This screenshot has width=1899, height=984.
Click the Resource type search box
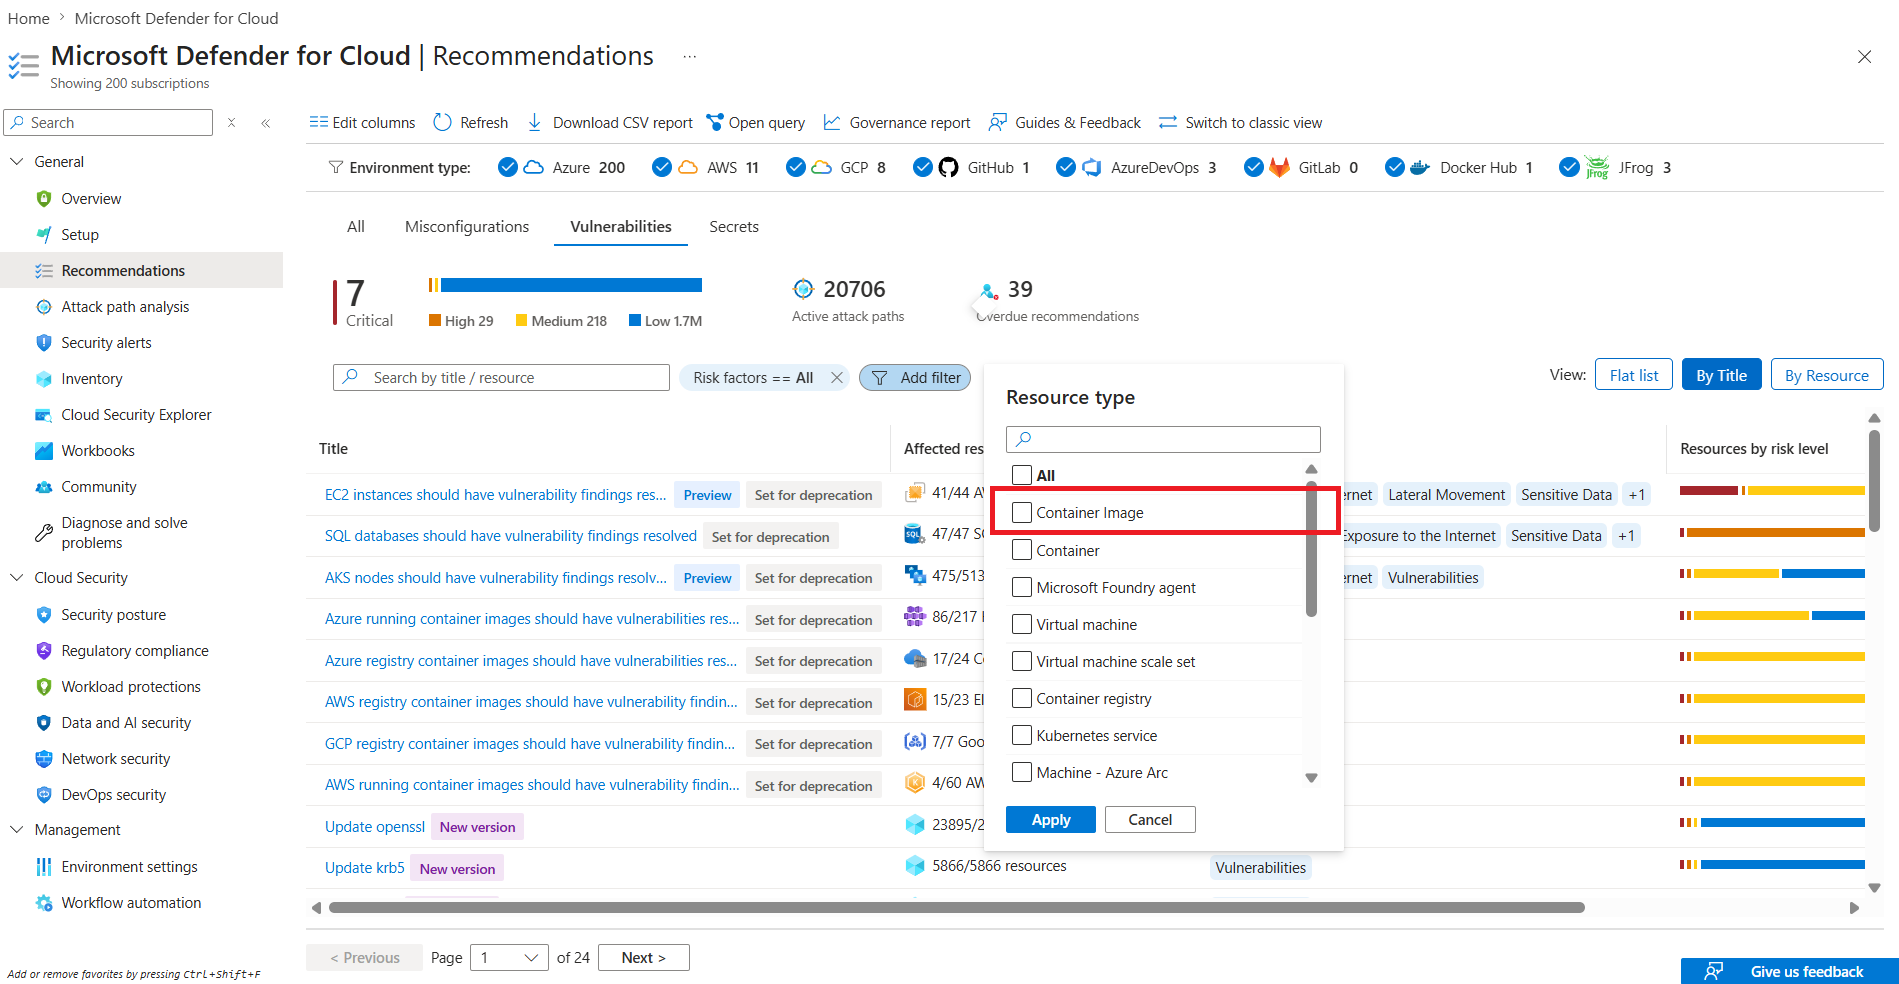coord(1163,439)
